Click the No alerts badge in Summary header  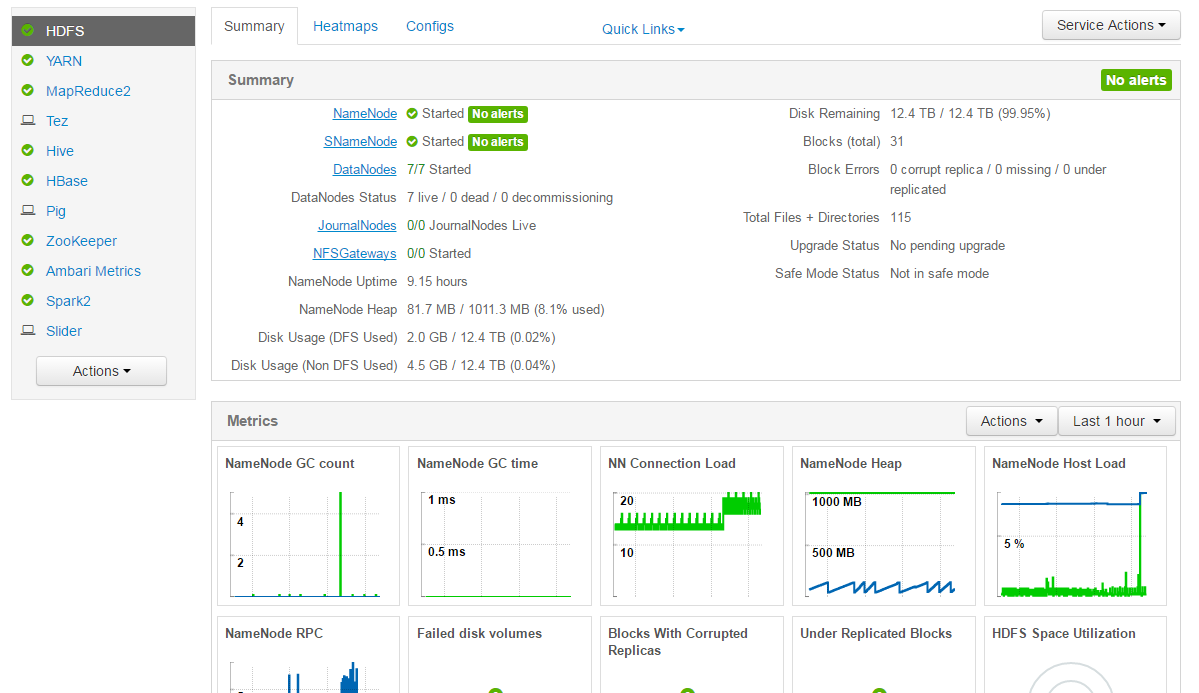tap(1136, 80)
